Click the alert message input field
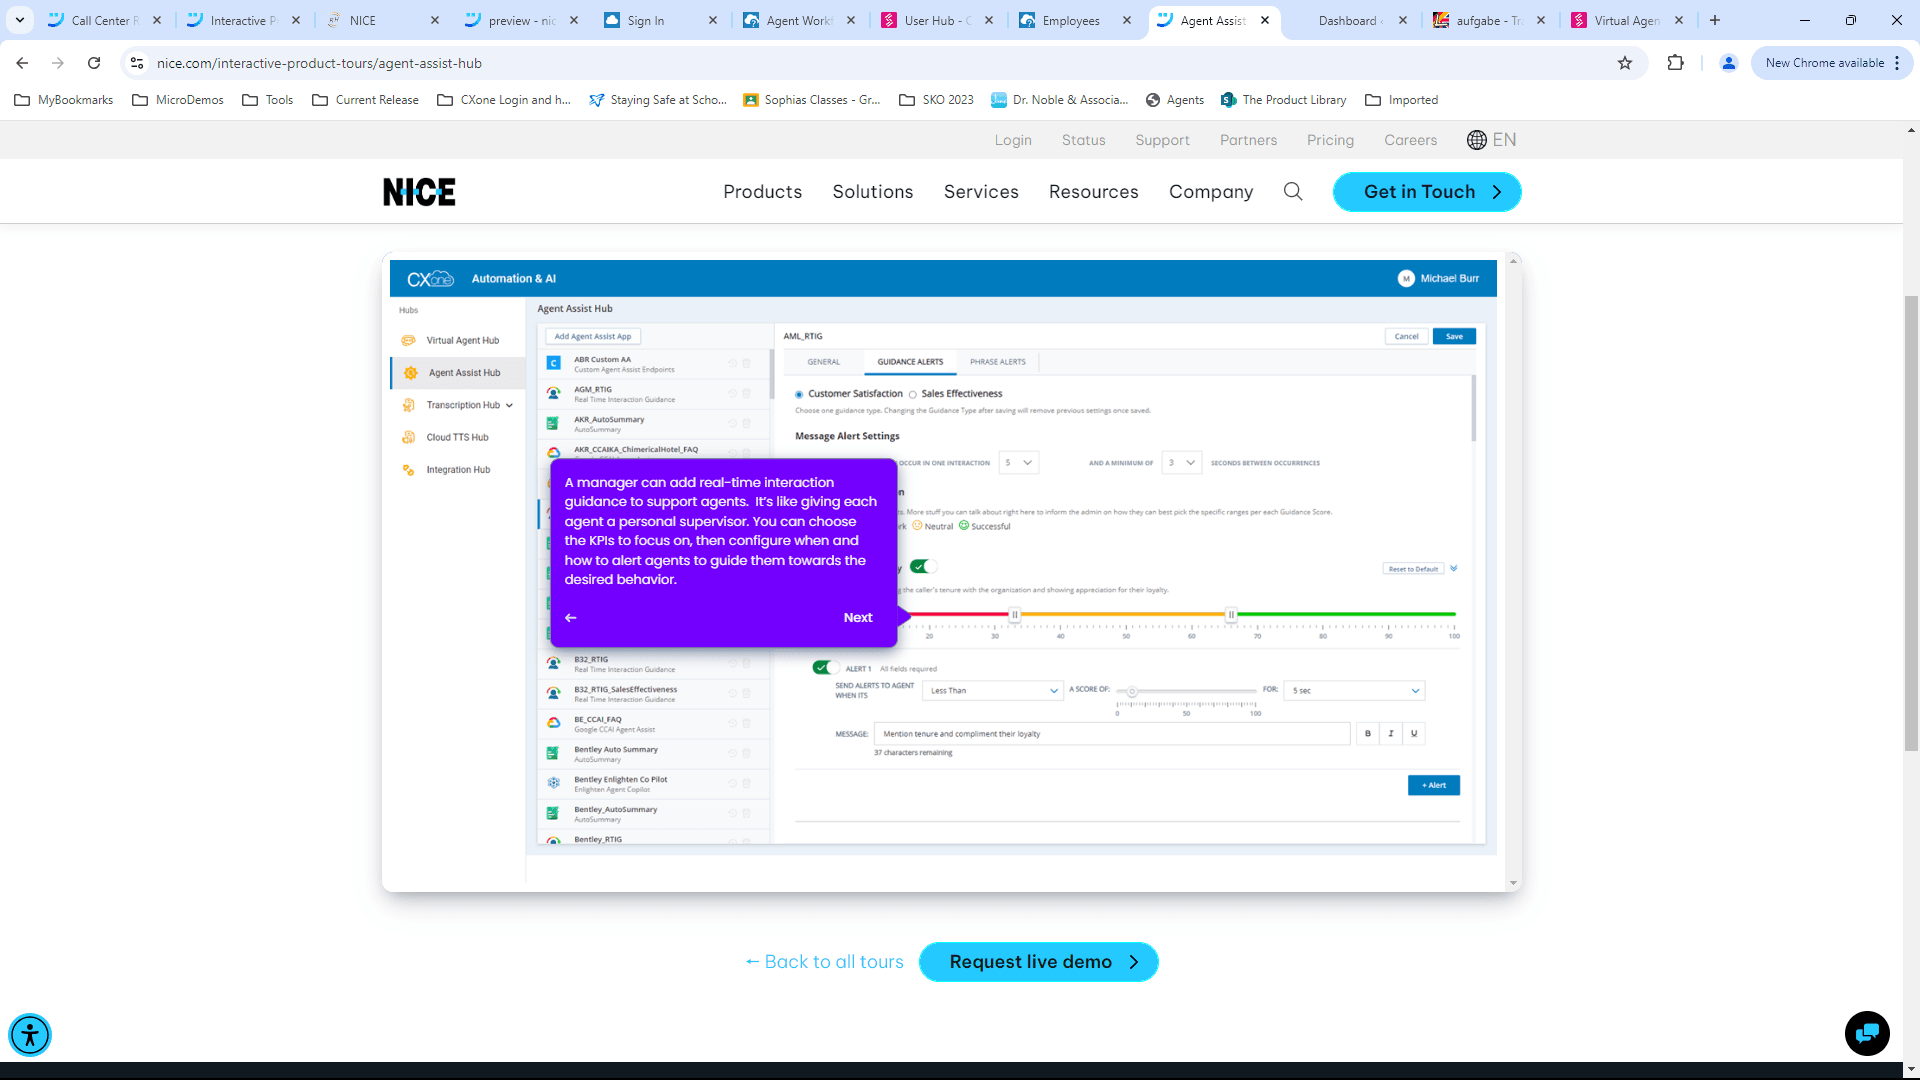1920x1080 pixels. [x=1112, y=734]
